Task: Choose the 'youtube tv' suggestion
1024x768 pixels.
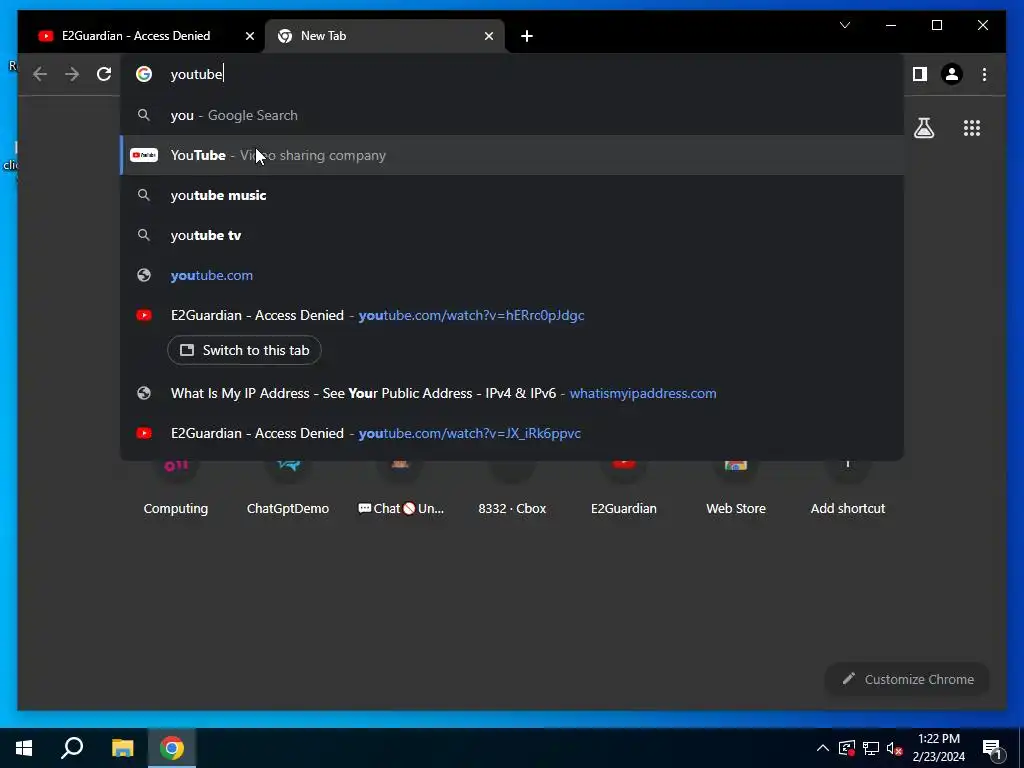Action: click(513, 235)
